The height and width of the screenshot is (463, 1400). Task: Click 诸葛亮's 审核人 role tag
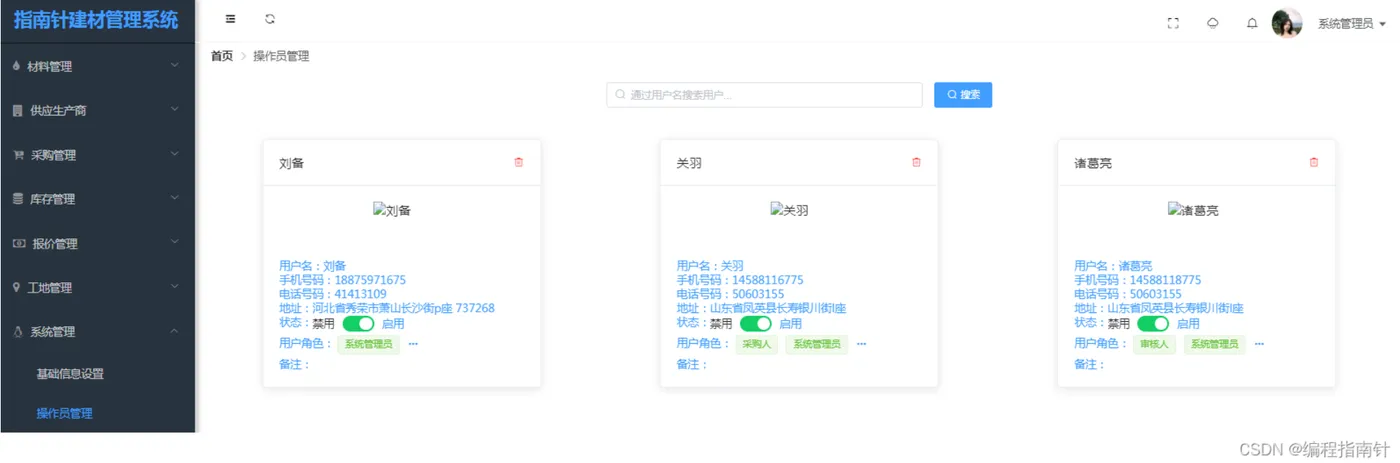(x=1154, y=344)
